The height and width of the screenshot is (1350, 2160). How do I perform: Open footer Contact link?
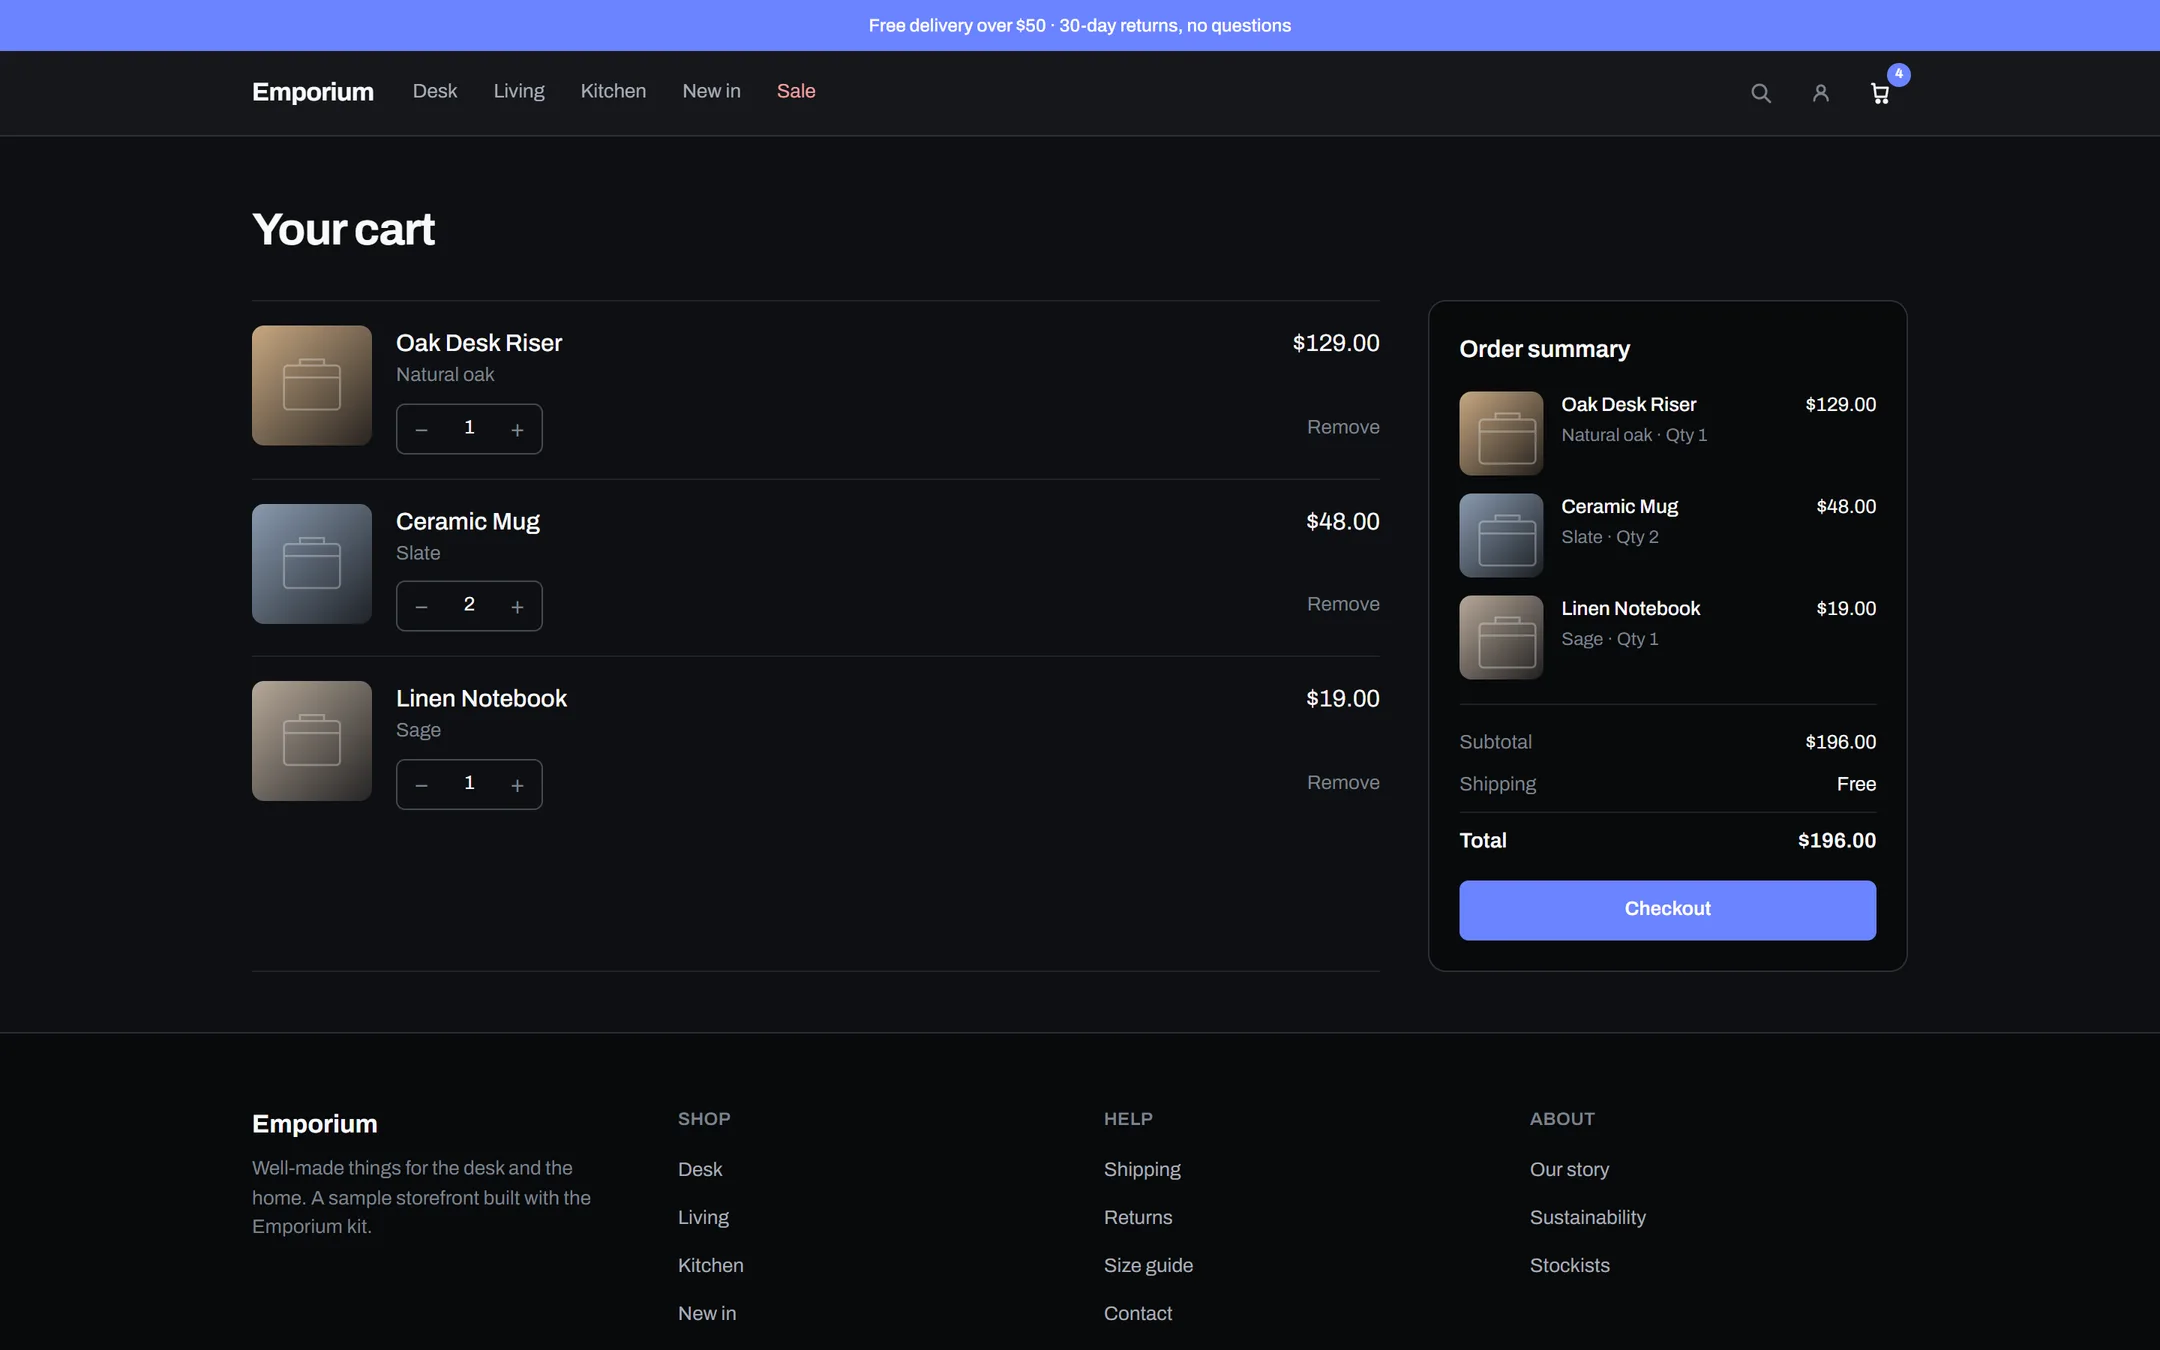(1138, 1313)
